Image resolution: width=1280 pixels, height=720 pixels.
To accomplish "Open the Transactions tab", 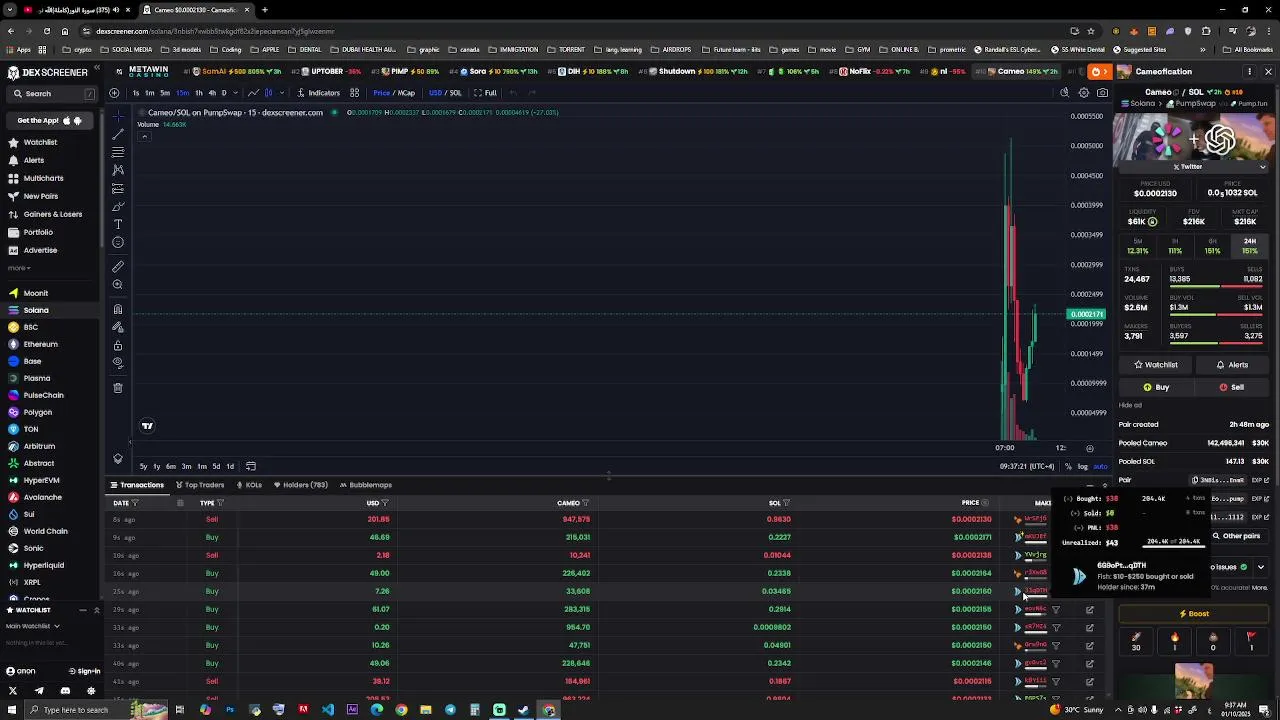I will [x=137, y=485].
